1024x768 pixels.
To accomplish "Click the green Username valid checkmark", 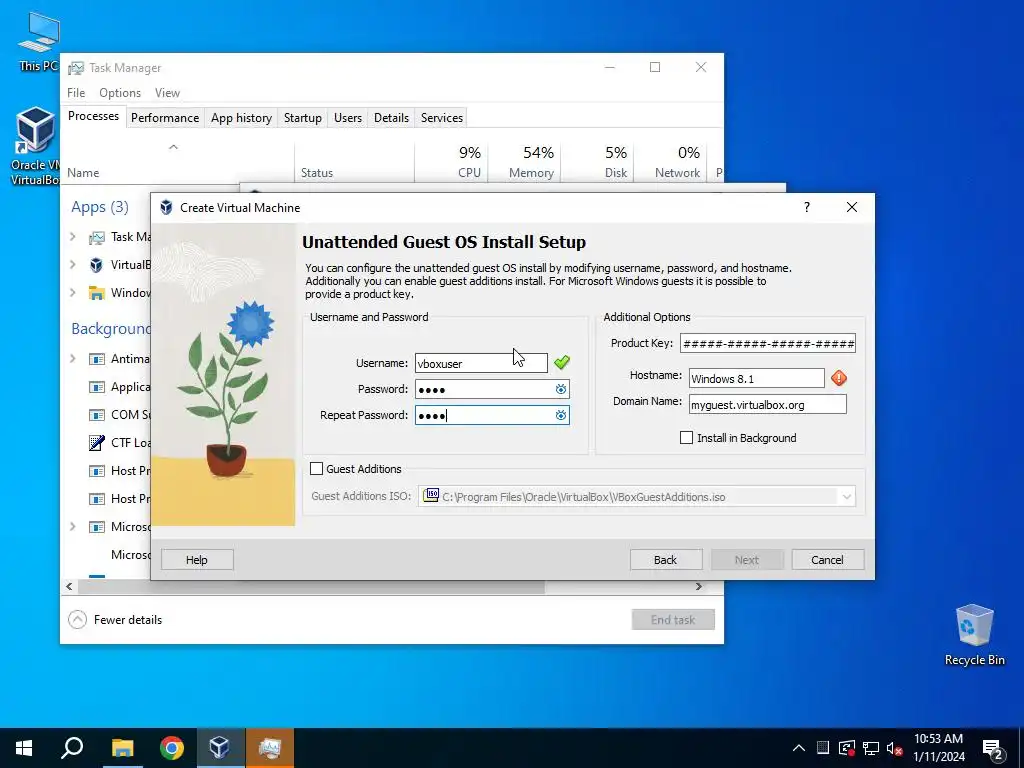I will coord(562,362).
